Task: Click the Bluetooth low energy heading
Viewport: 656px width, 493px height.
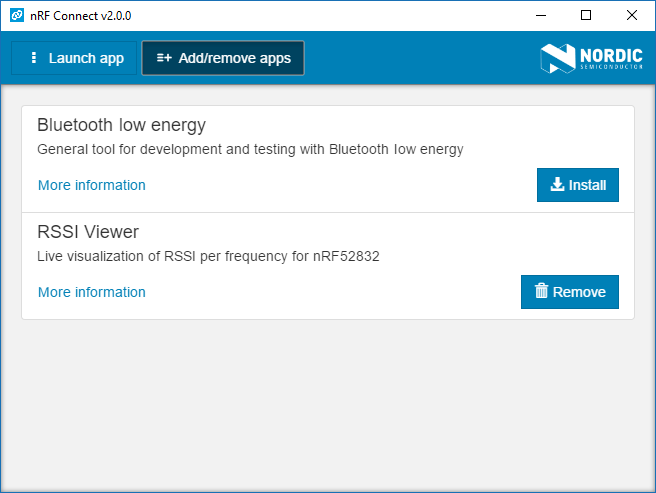Action: 121,125
